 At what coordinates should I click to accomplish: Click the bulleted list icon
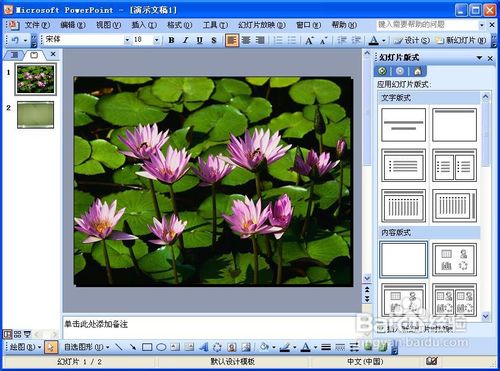click(x=292, y=40)
